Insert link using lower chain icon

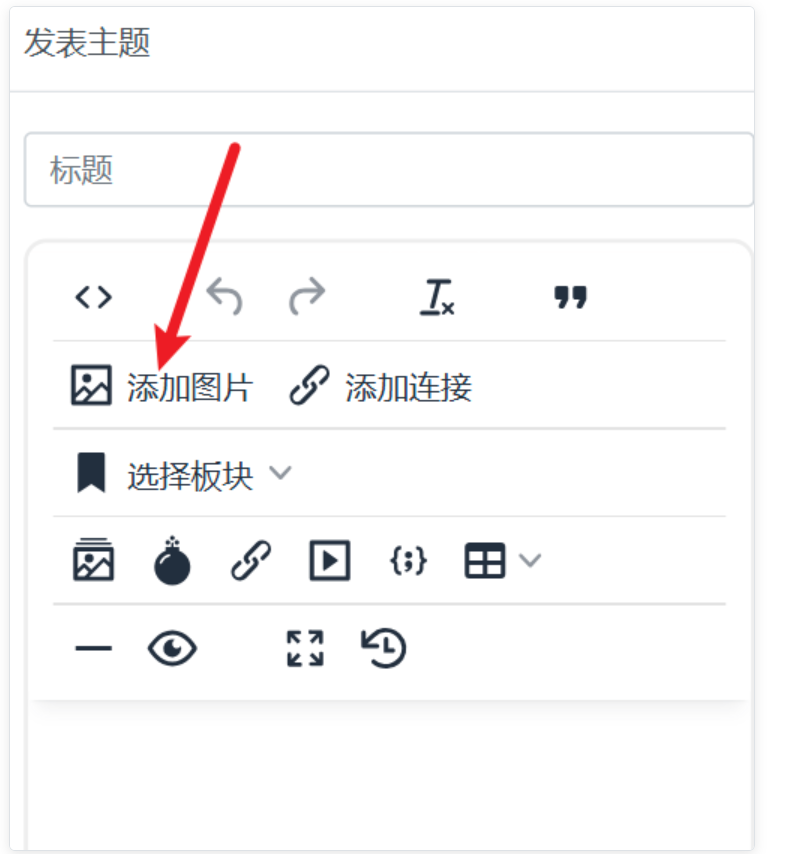click(251, 560)
